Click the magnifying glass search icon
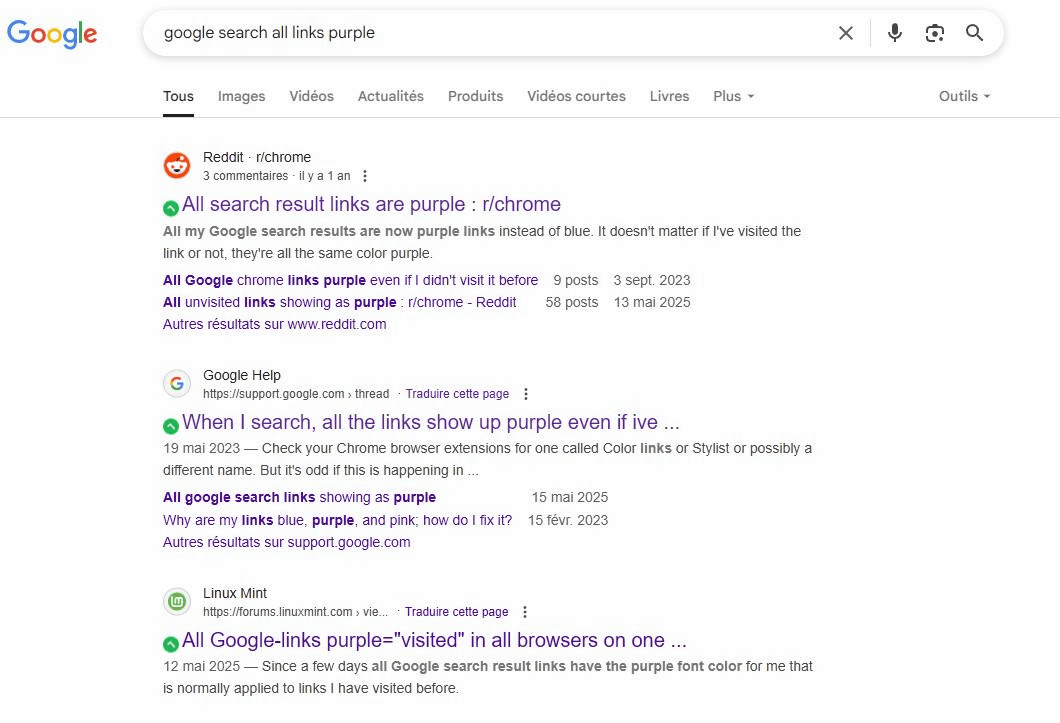The height and width of the screenshot is (723, 1060). (x=974, y=32)
